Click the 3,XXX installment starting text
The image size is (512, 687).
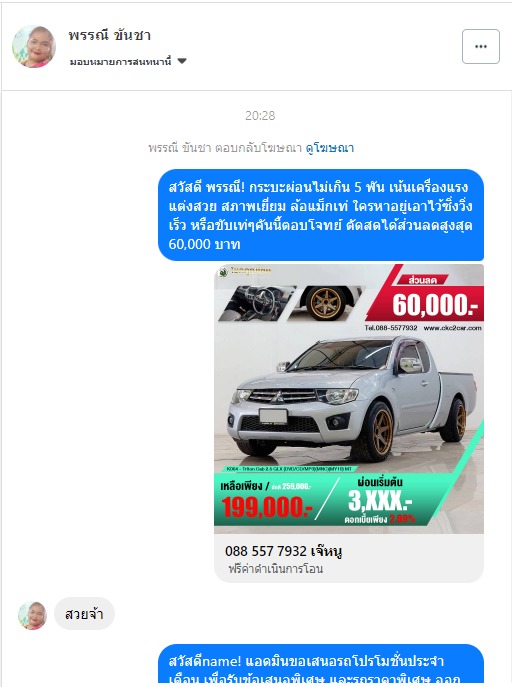pyautogui.click(x=380, y=500)
